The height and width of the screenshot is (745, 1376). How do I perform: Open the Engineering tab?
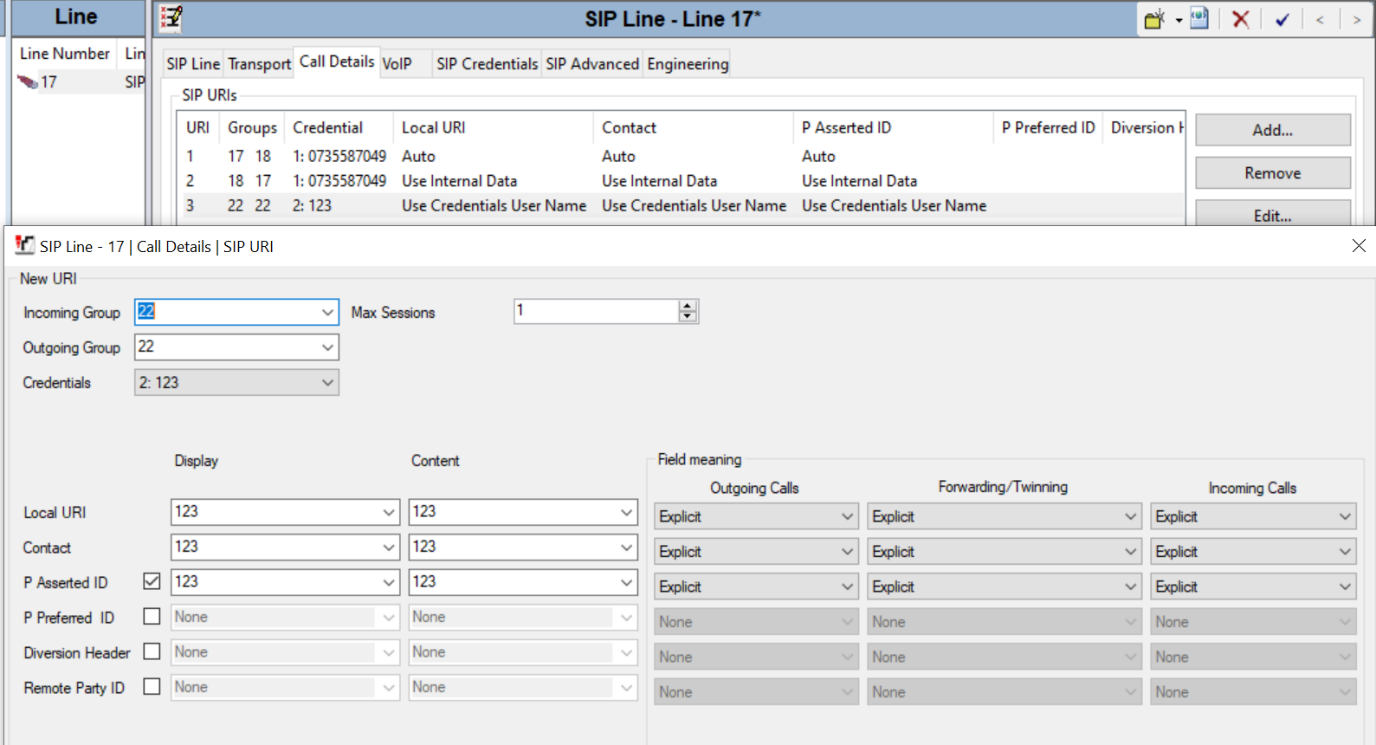[688, 64]
